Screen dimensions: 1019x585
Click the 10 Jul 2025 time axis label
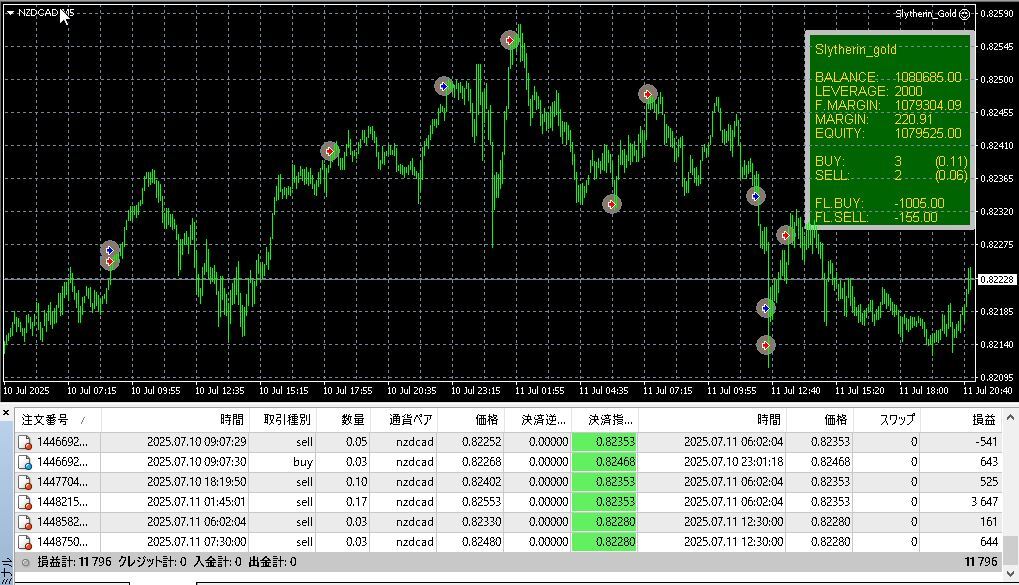[x=26, y=391]
